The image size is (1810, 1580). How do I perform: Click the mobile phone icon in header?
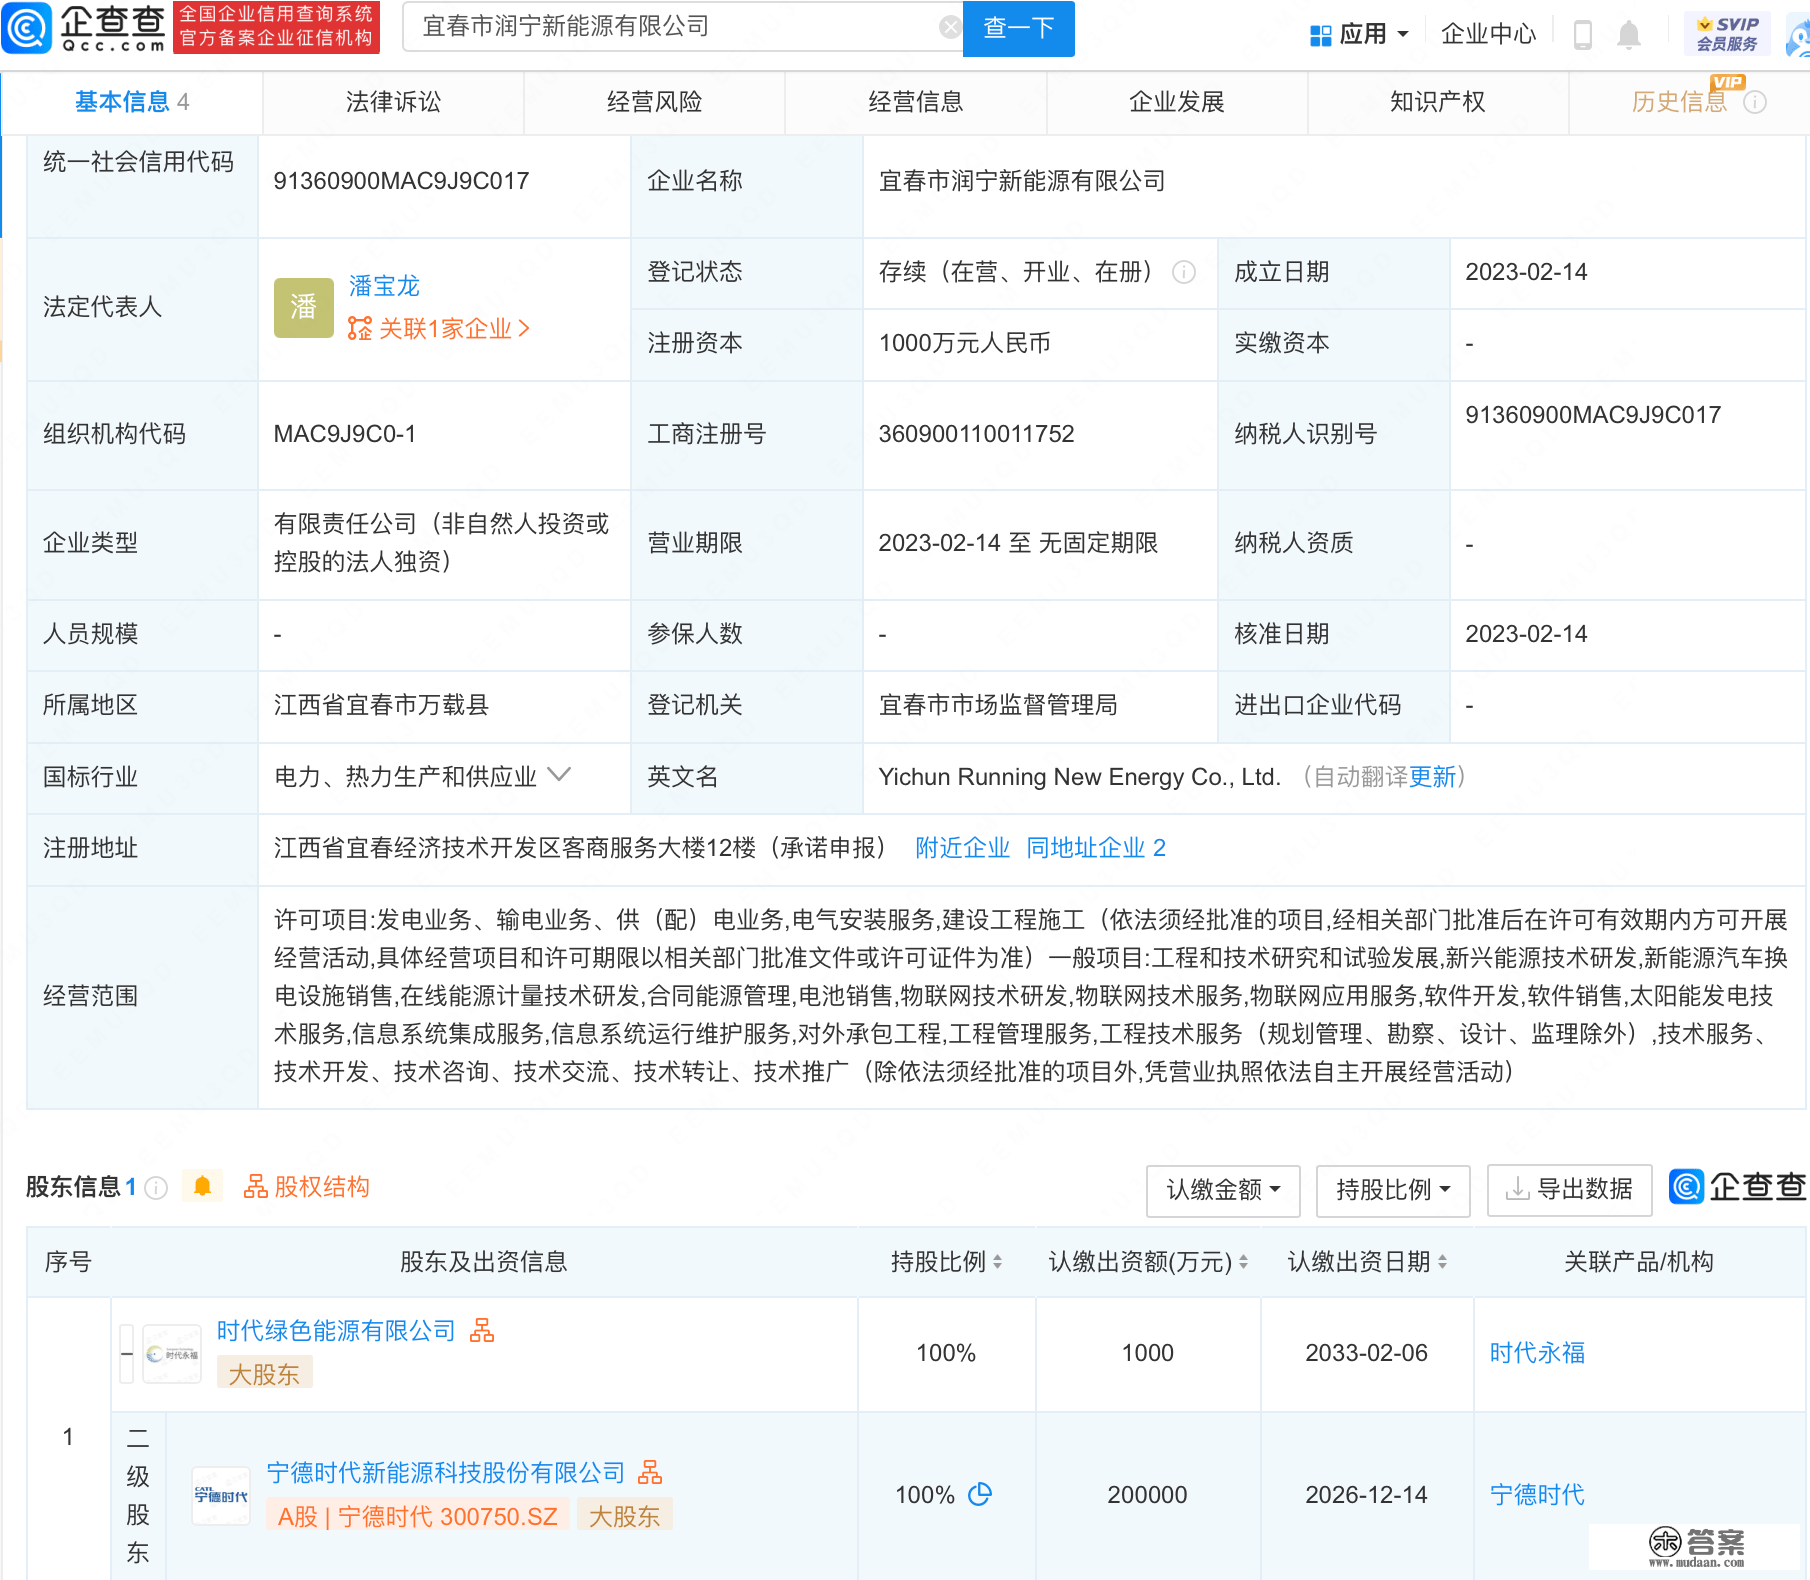(x=1583, y=35)
